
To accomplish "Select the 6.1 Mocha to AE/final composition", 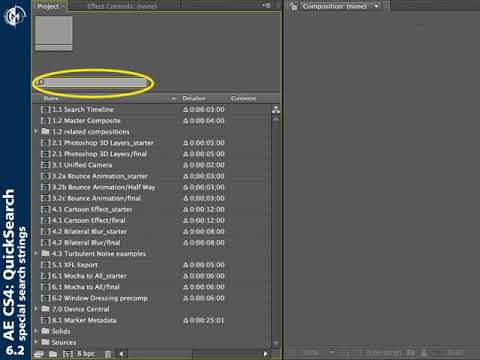I will [x=86, y=287].
